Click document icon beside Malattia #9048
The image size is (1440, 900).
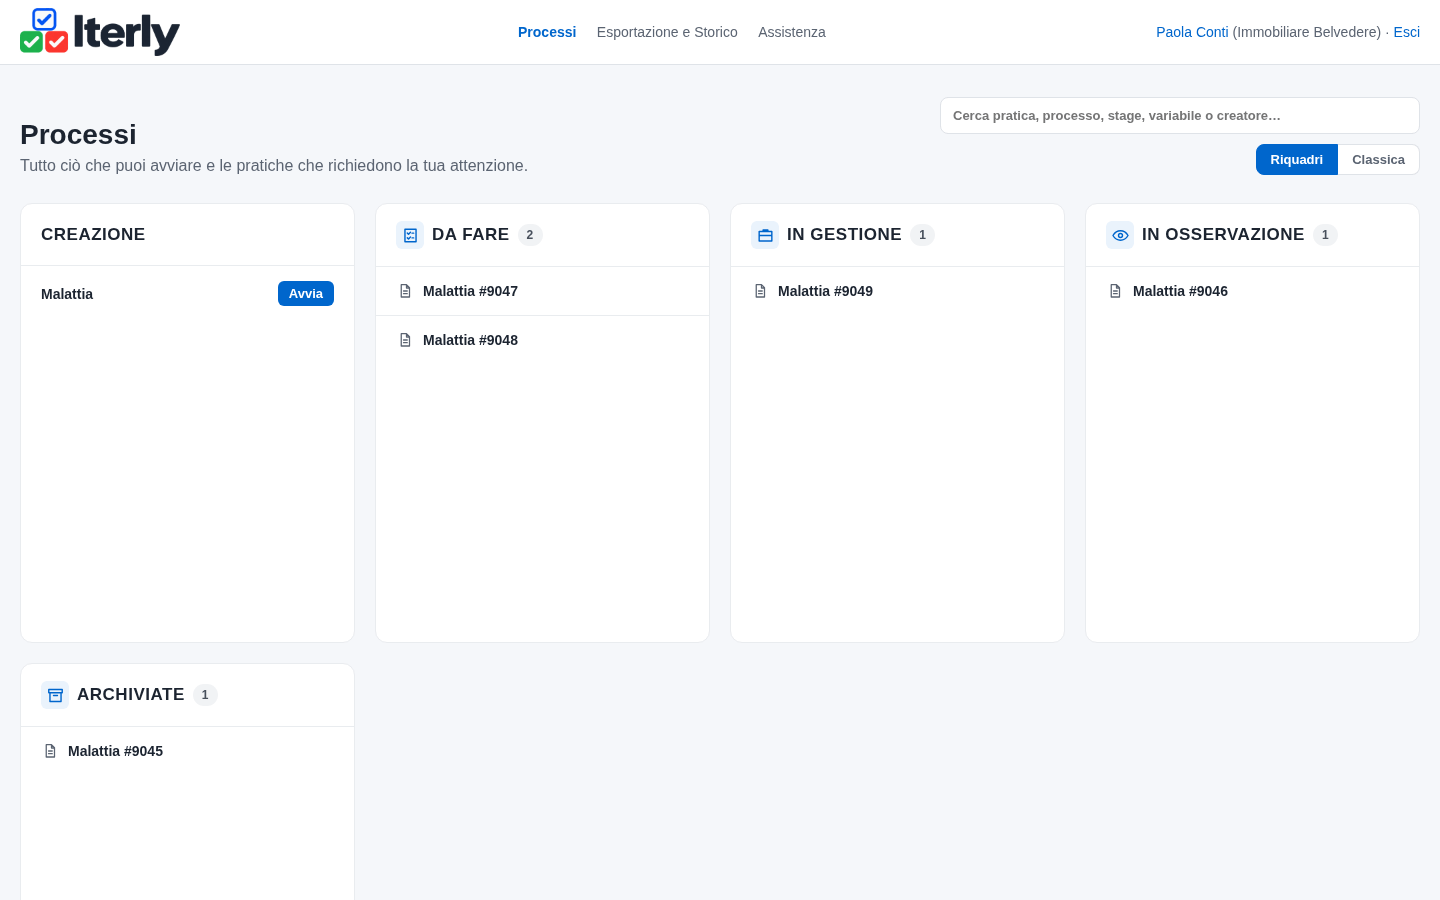pyautogui.click(x=405, y=340)
